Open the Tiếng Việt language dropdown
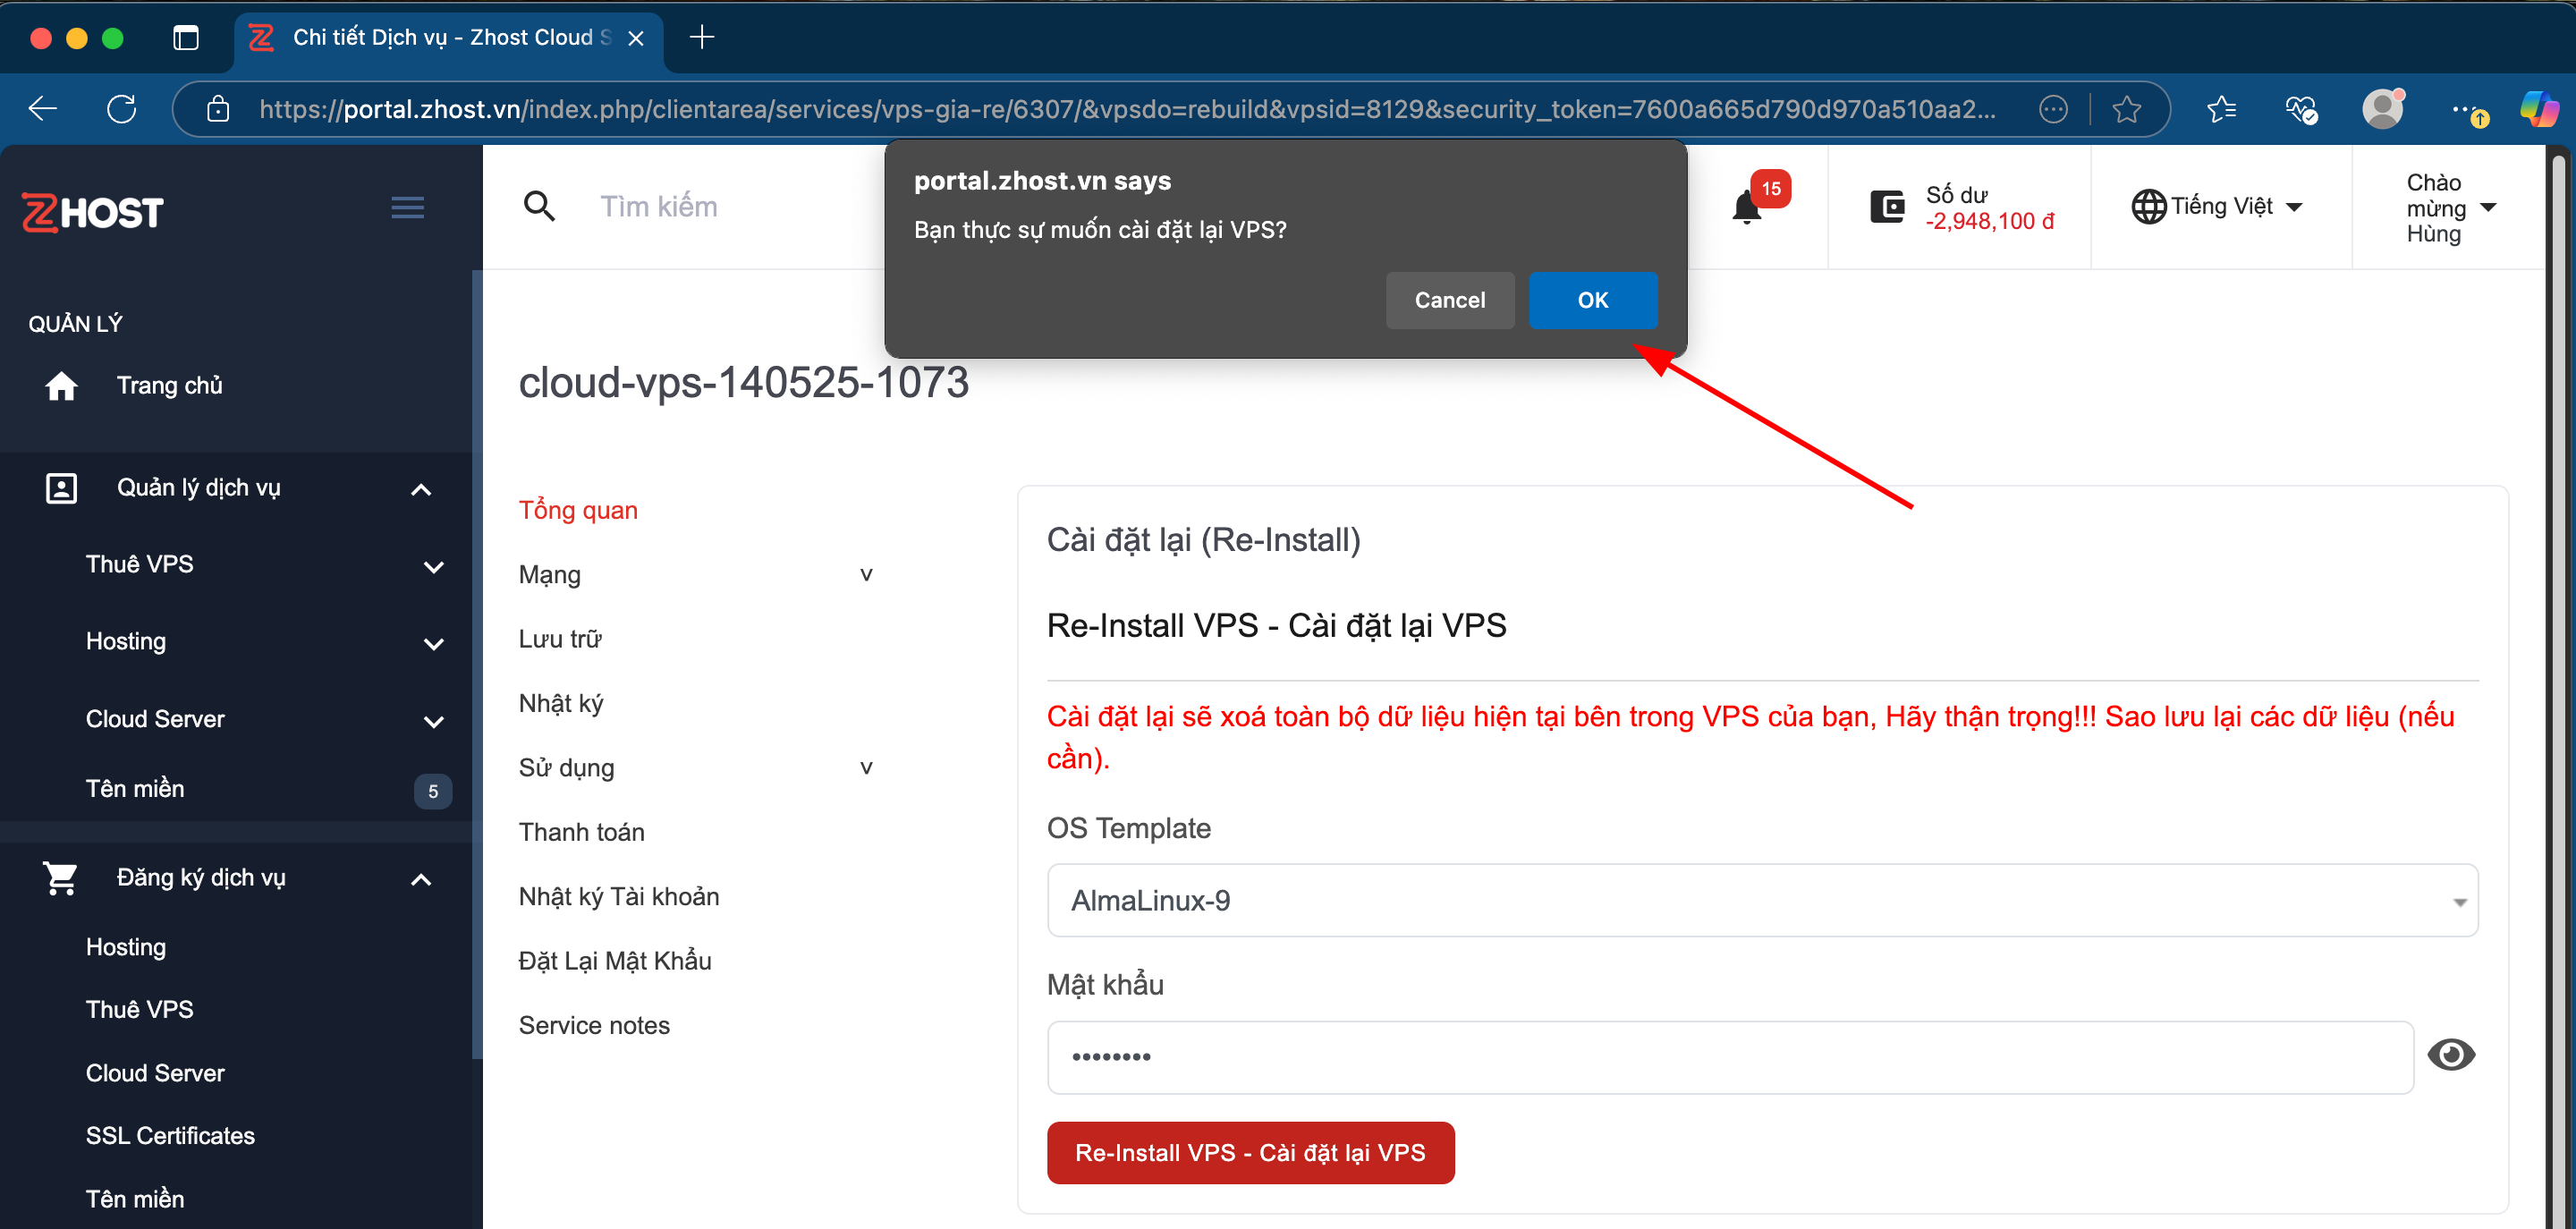This screenshot has height=1229, width=2576. pos(2220,206)
